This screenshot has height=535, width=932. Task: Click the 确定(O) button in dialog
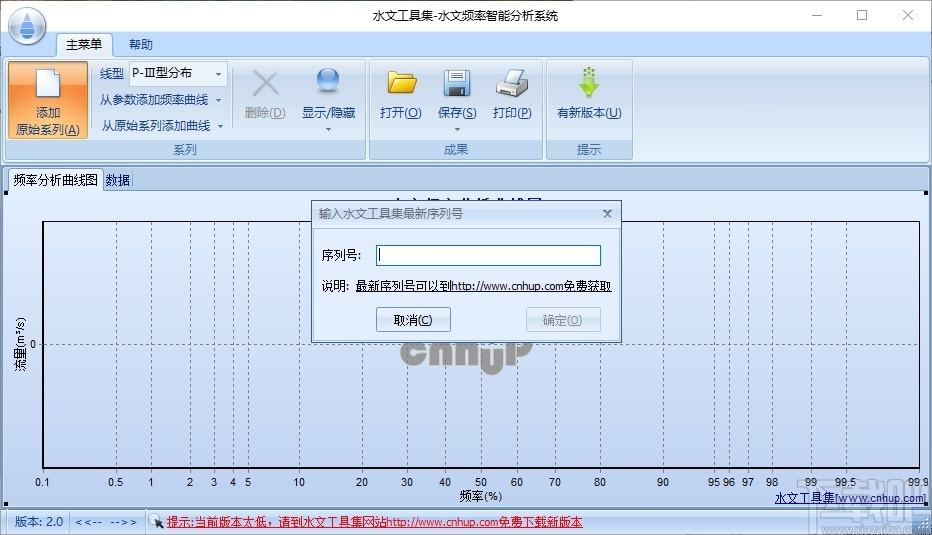563,320
